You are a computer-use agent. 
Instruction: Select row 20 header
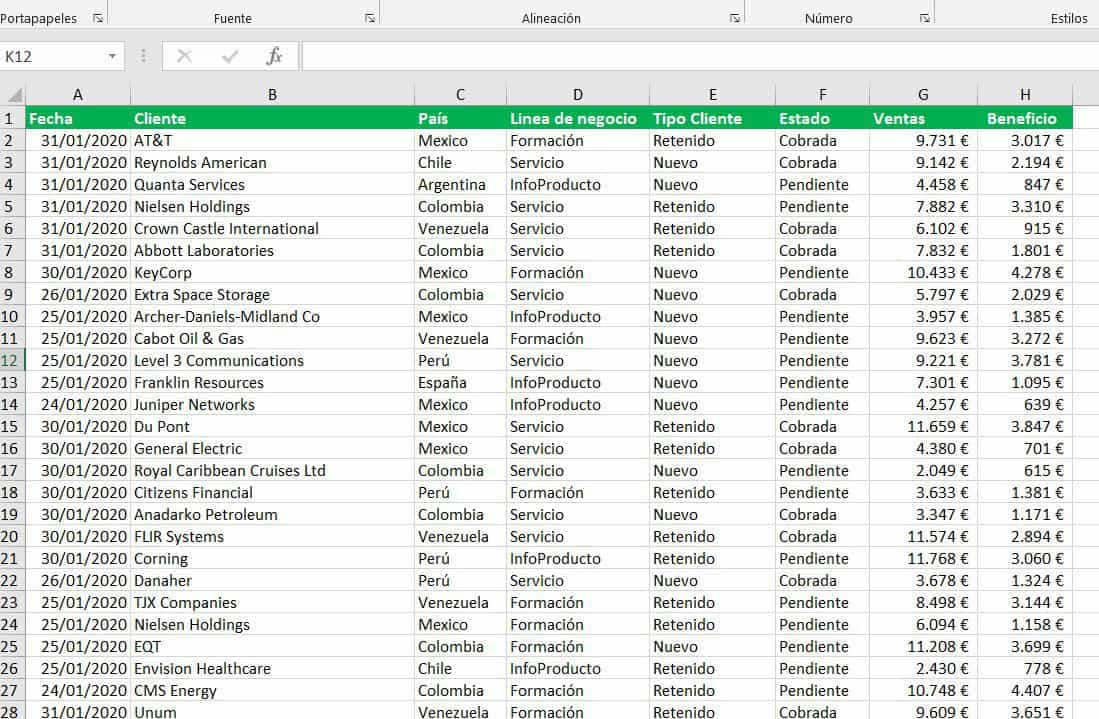pyautogui.click(x=12, y=536)
